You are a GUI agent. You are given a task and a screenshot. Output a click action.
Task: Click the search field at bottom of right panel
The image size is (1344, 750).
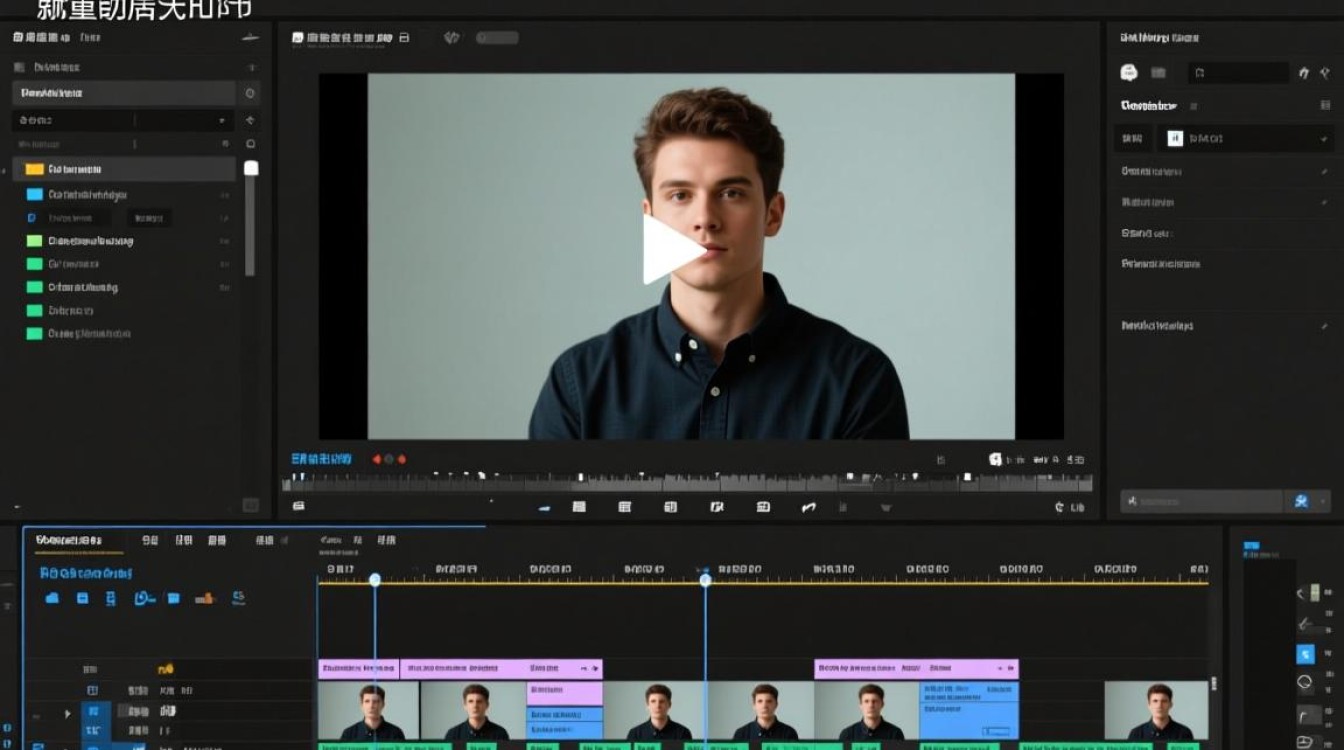point(1201,501)
